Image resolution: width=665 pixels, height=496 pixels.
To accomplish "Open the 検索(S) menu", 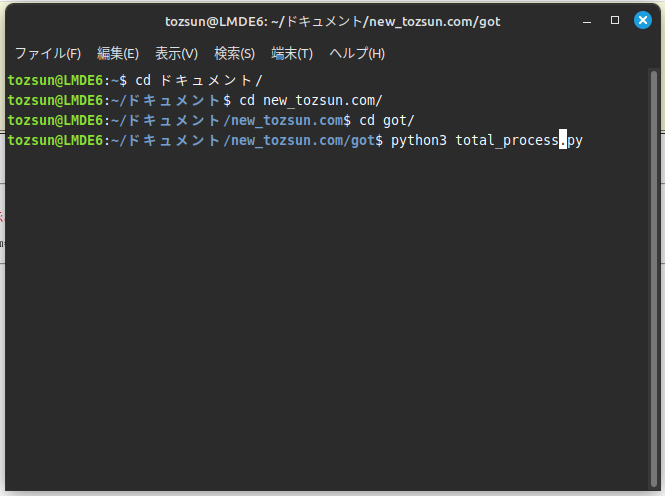I will [235, 53].
